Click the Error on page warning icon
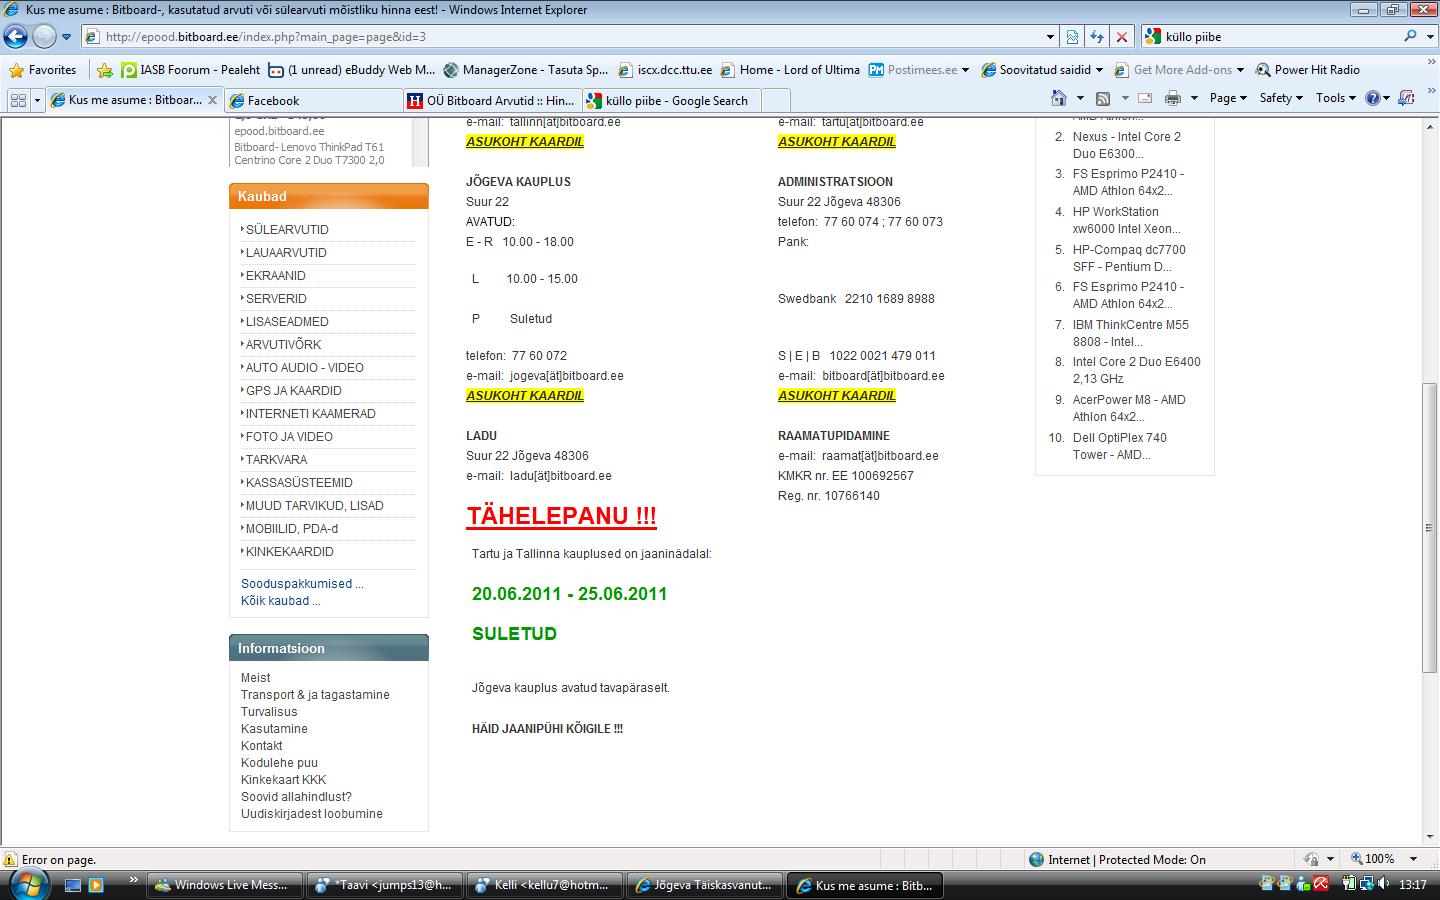Viewport: 1440px width, 900px height. (10, 860)
